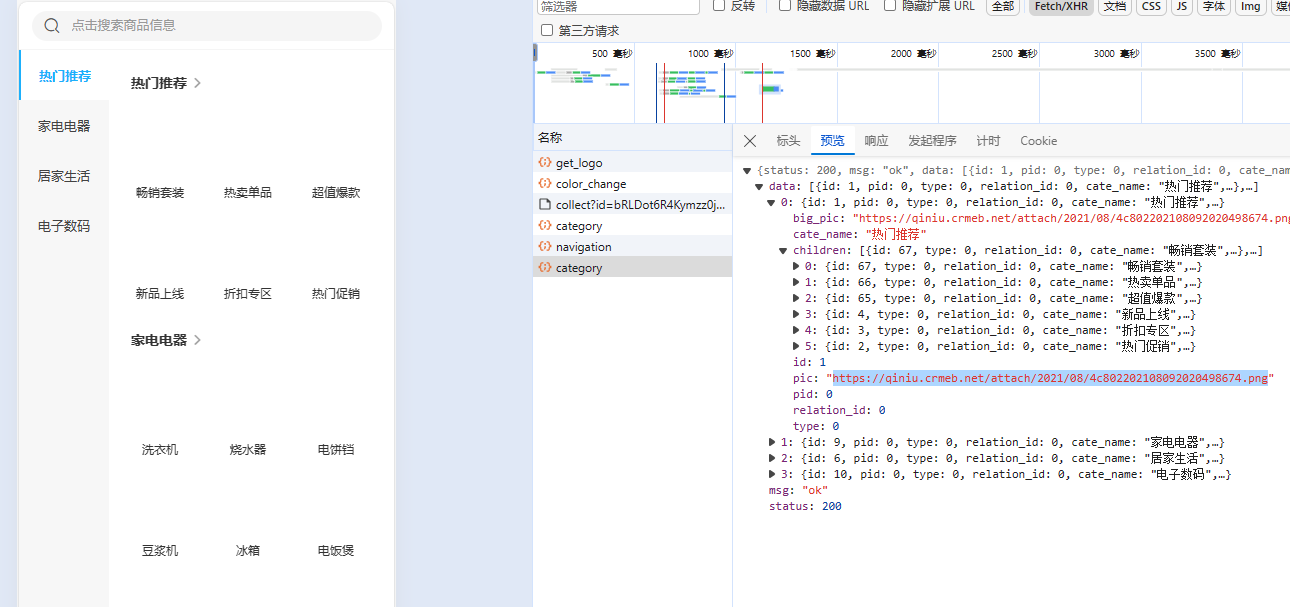Close the request details panel with X

(750, 141)
